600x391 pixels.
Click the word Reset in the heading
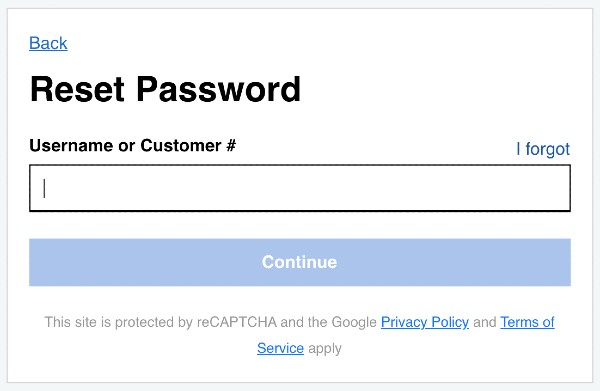77,89
